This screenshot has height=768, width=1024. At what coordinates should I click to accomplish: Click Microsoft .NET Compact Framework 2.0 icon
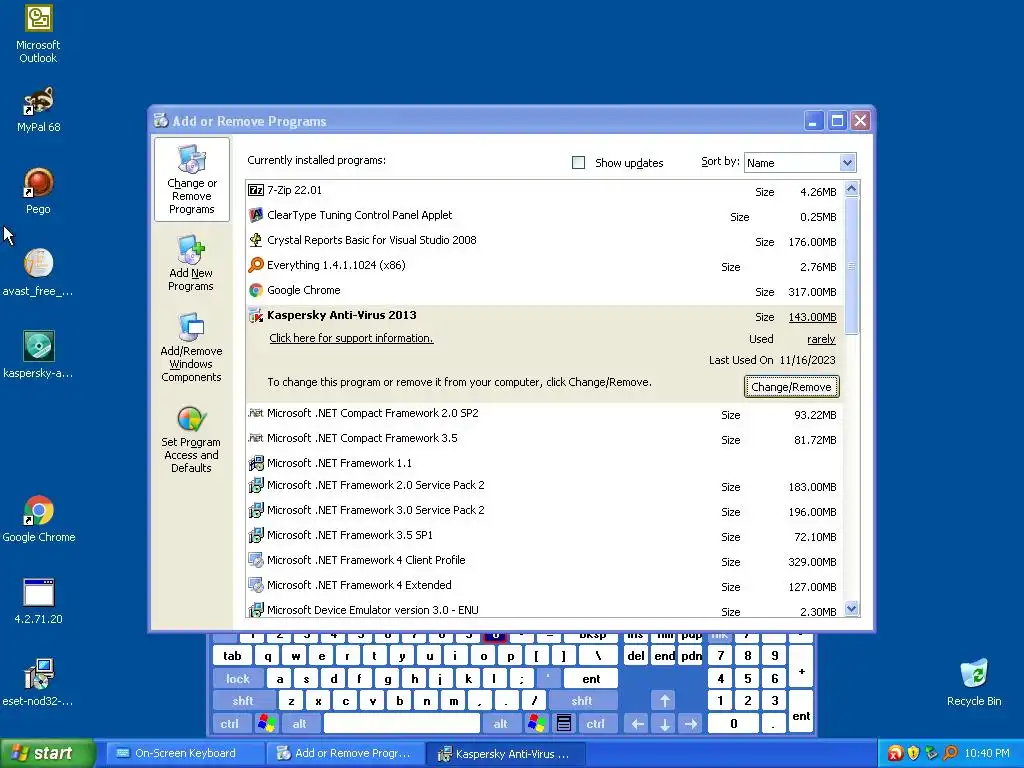tap(256, 413)
